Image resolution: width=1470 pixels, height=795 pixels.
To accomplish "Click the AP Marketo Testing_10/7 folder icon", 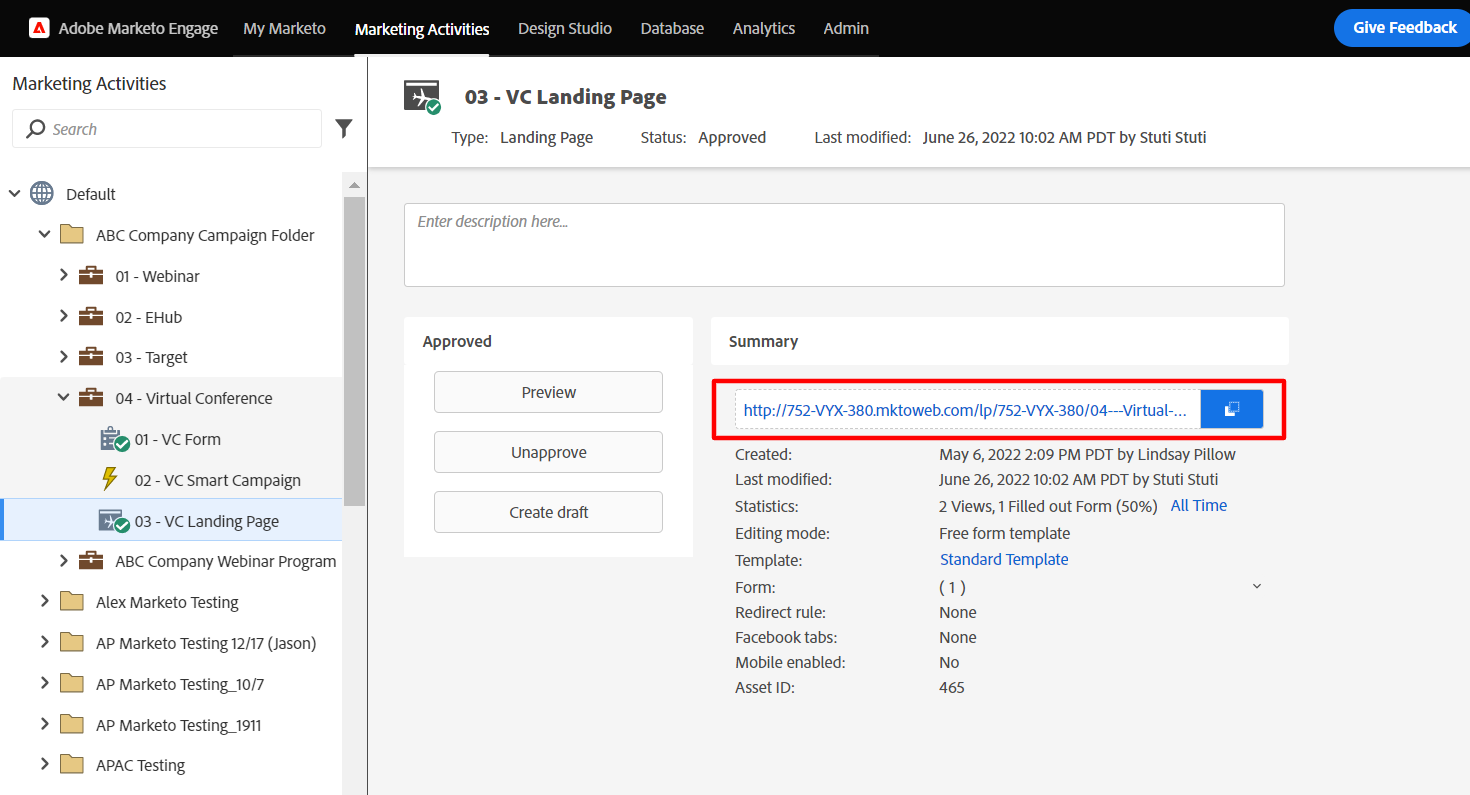I will pyautogui.click(x=71, y=683).
